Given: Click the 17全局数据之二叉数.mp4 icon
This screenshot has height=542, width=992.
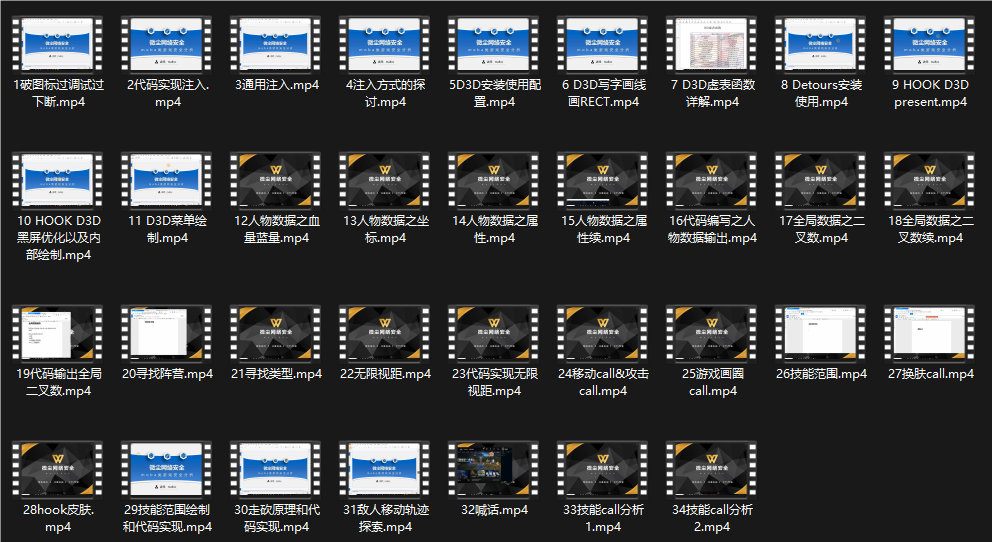Looking at the screenshot, I should click(x=821, y=180).
